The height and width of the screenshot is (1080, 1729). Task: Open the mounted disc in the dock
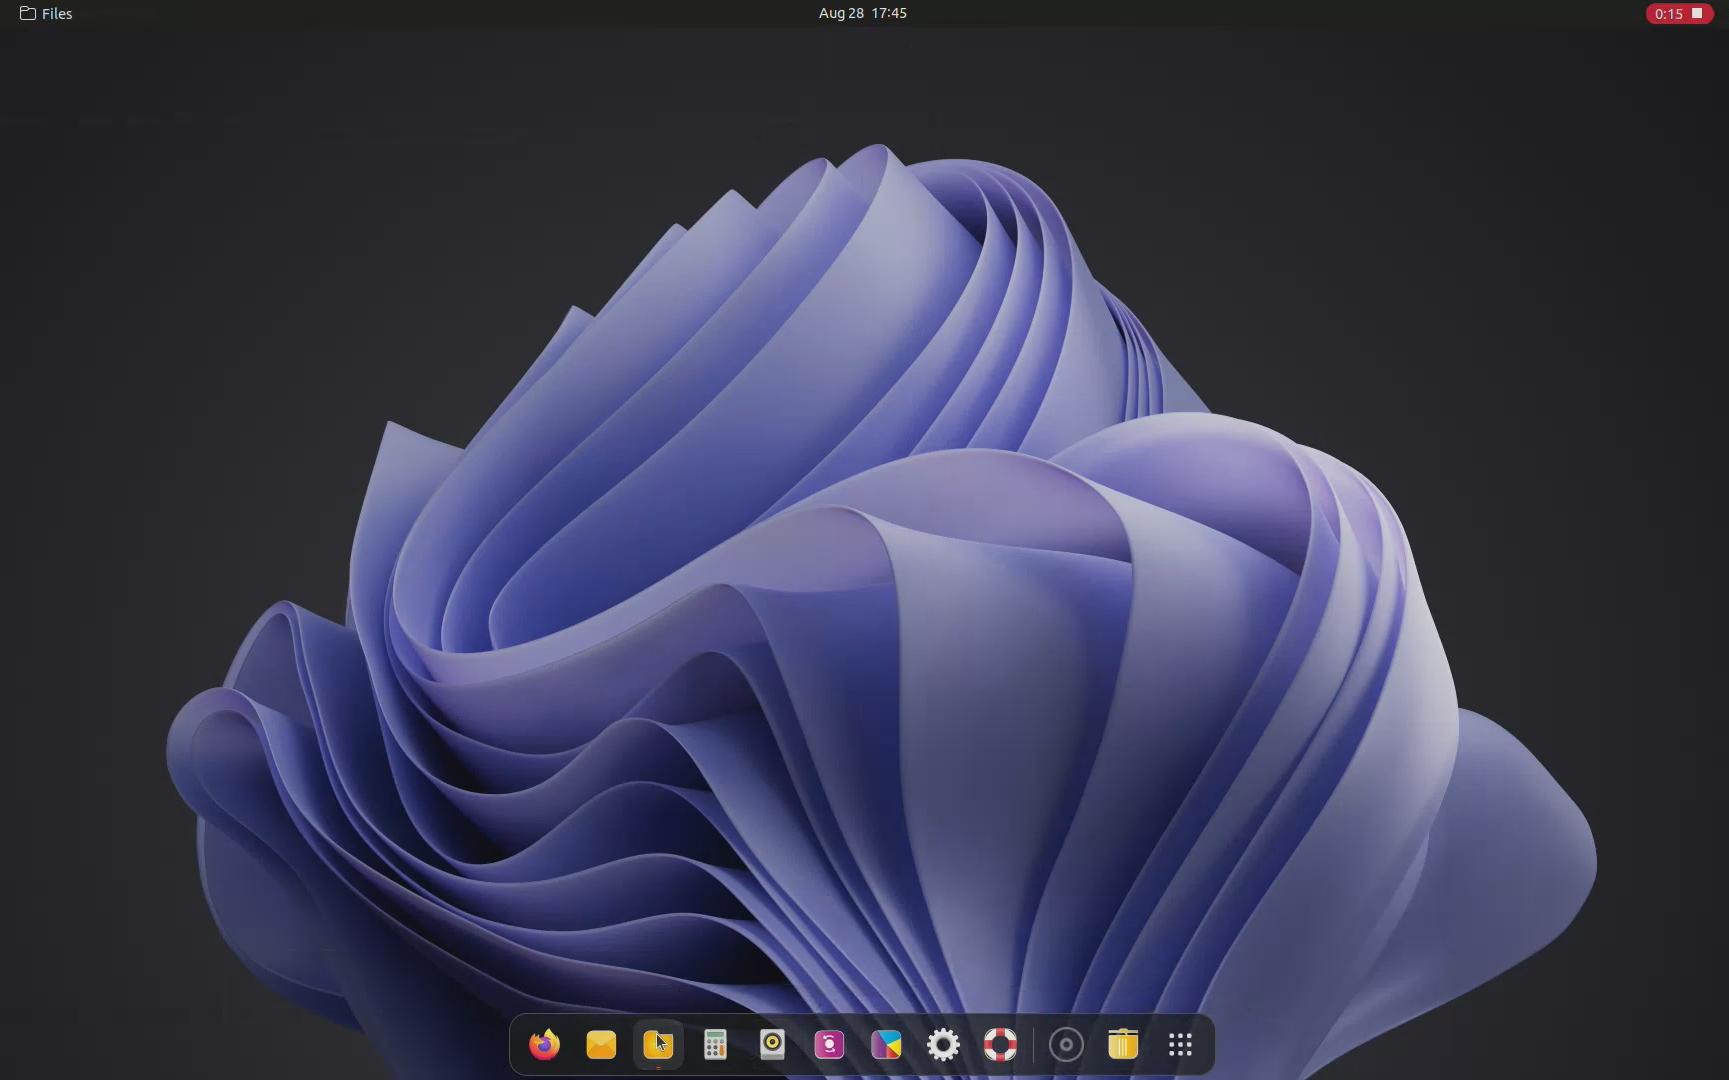1066,1044
